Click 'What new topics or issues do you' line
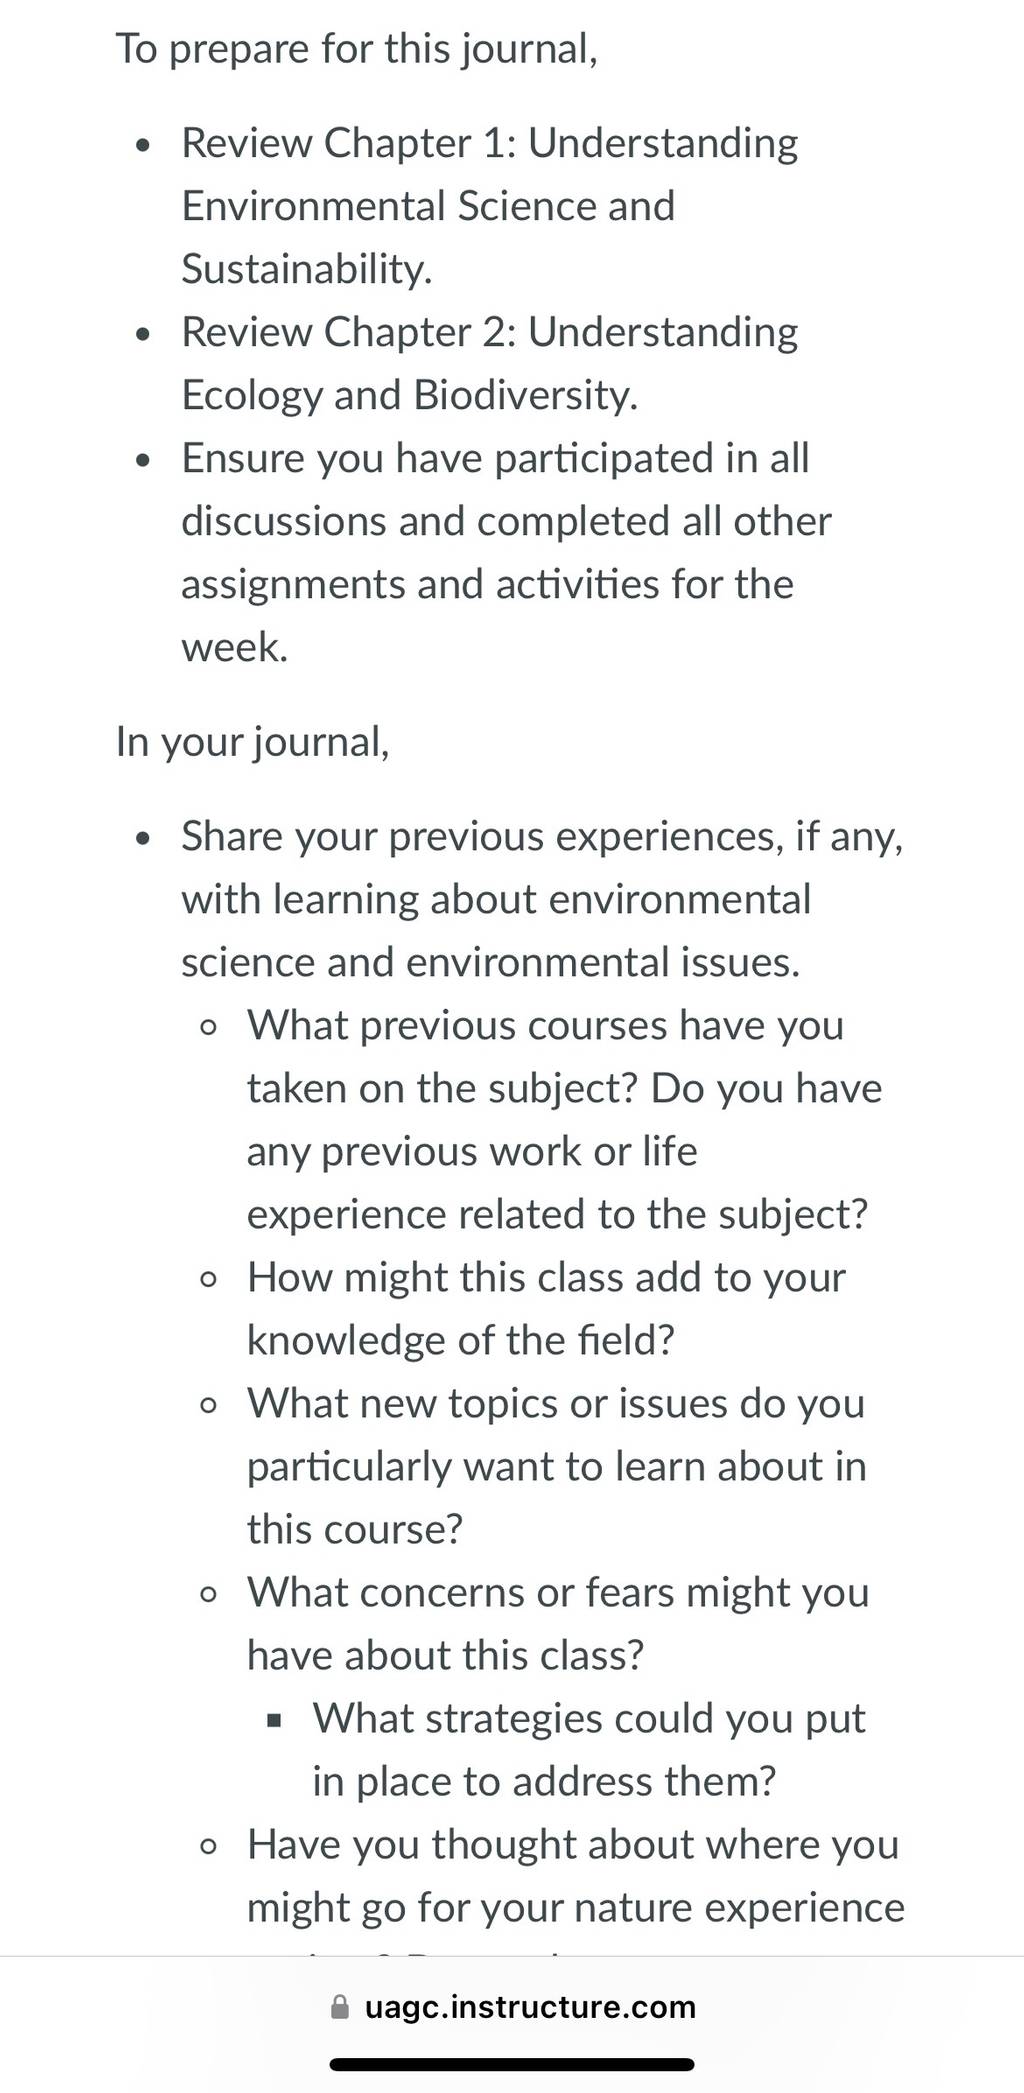1024x2093 pixels. tap(555, 1403)
